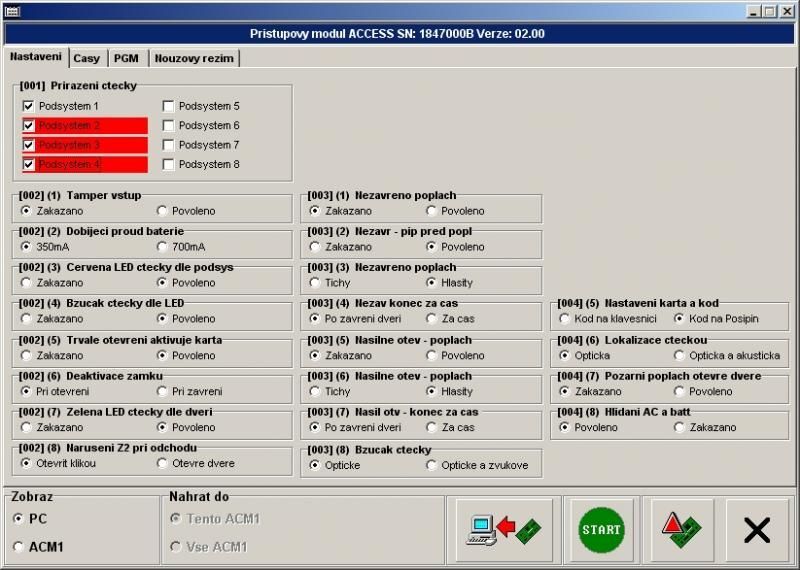Select 700mA for Dobijeci proud baterie
800x570 pixels.
point(162,247)
